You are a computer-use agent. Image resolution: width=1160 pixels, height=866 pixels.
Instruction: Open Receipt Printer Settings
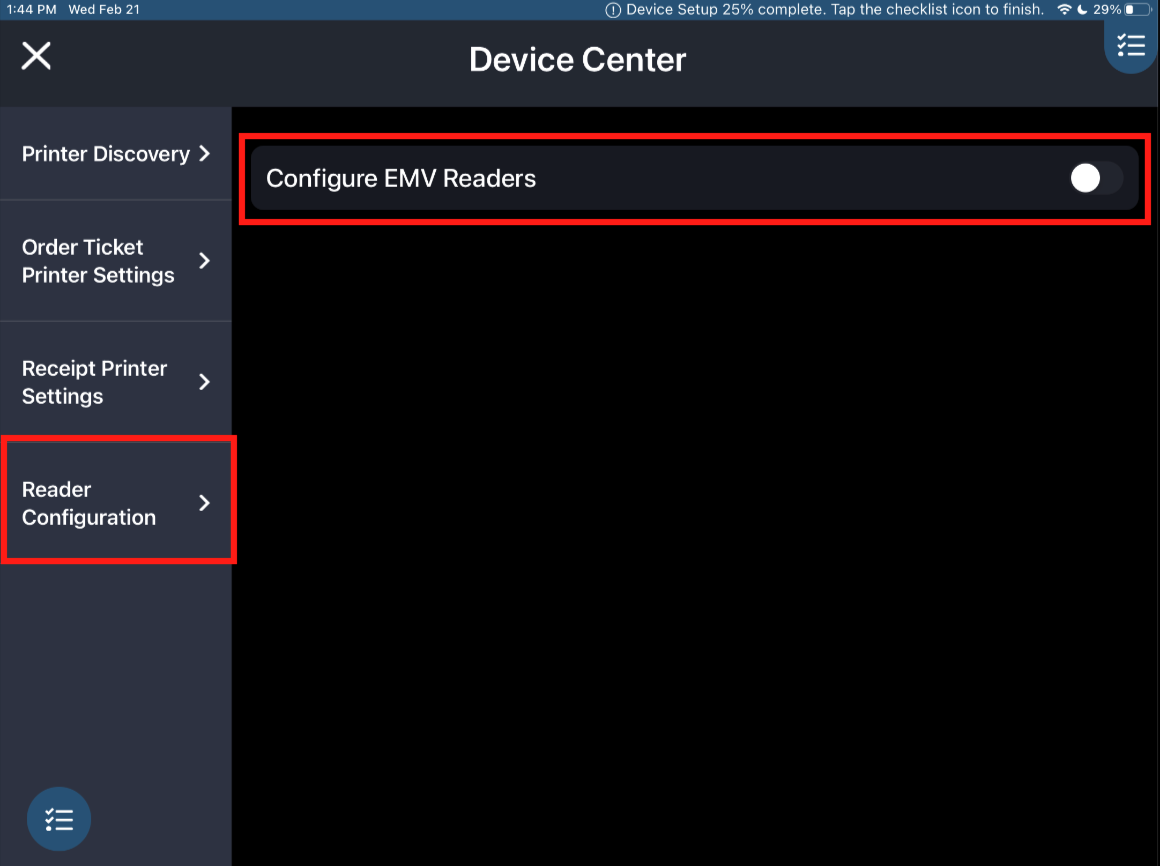click(x=95, y=381)
